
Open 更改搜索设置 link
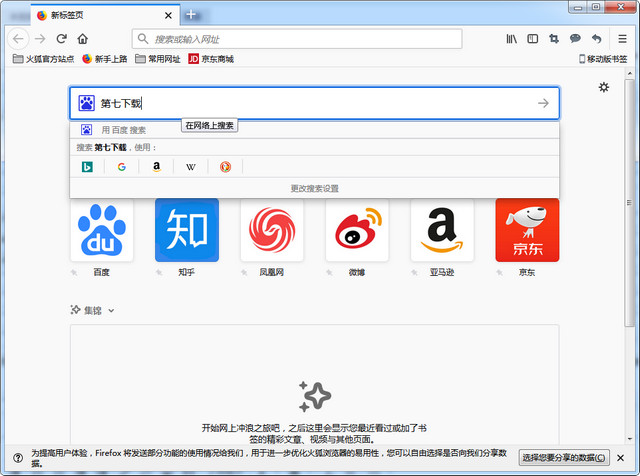pos(314,188)
